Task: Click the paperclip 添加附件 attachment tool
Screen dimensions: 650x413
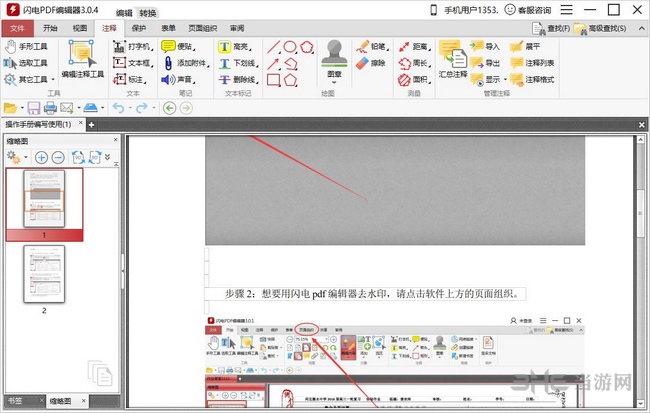Action: point(185,63)
